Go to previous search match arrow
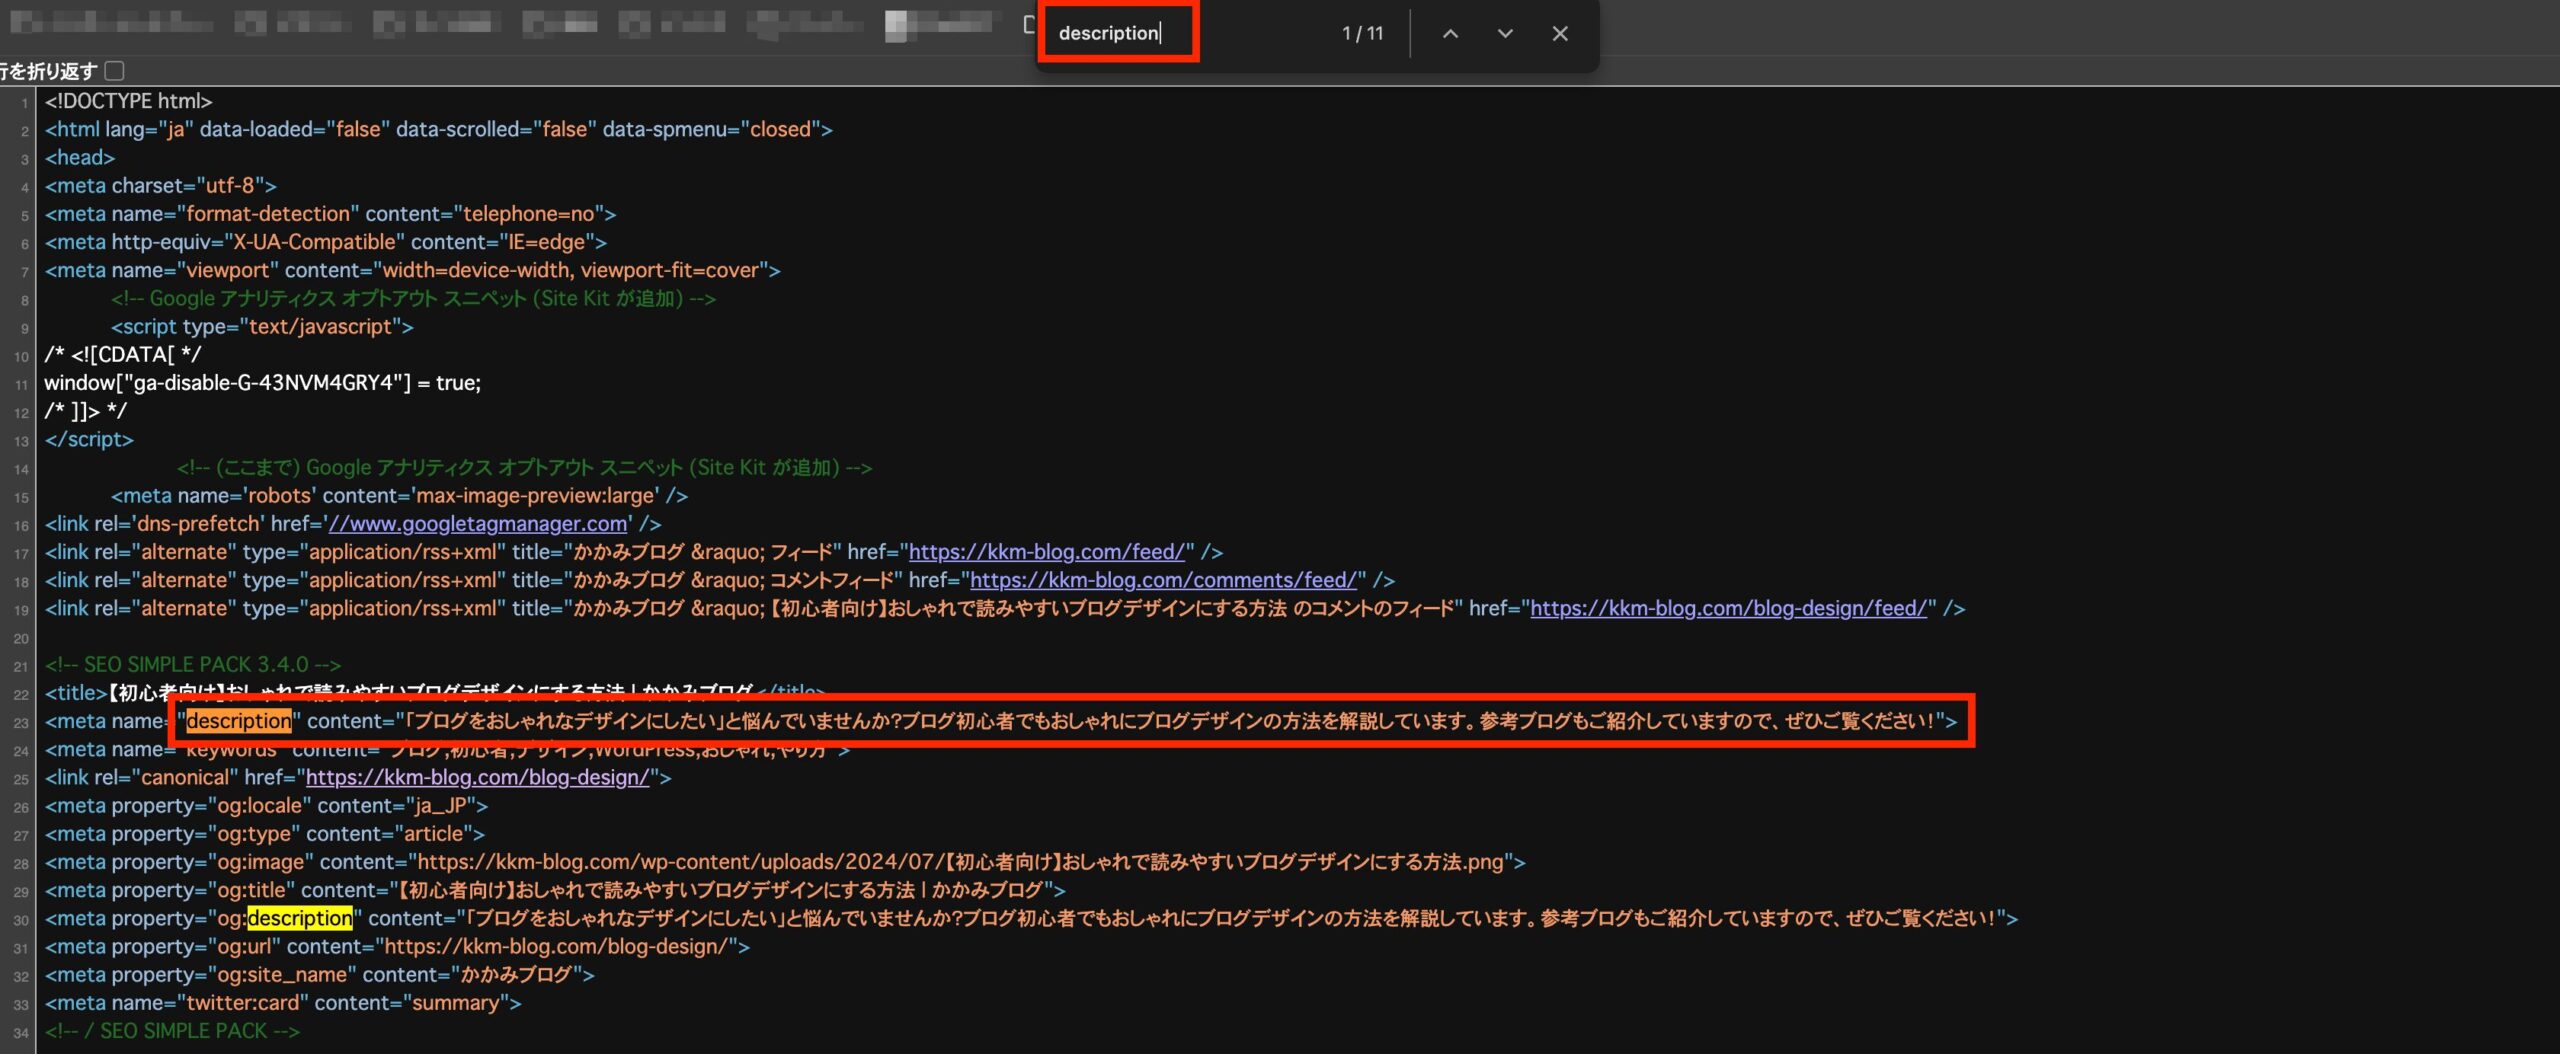 (1450, 34)
